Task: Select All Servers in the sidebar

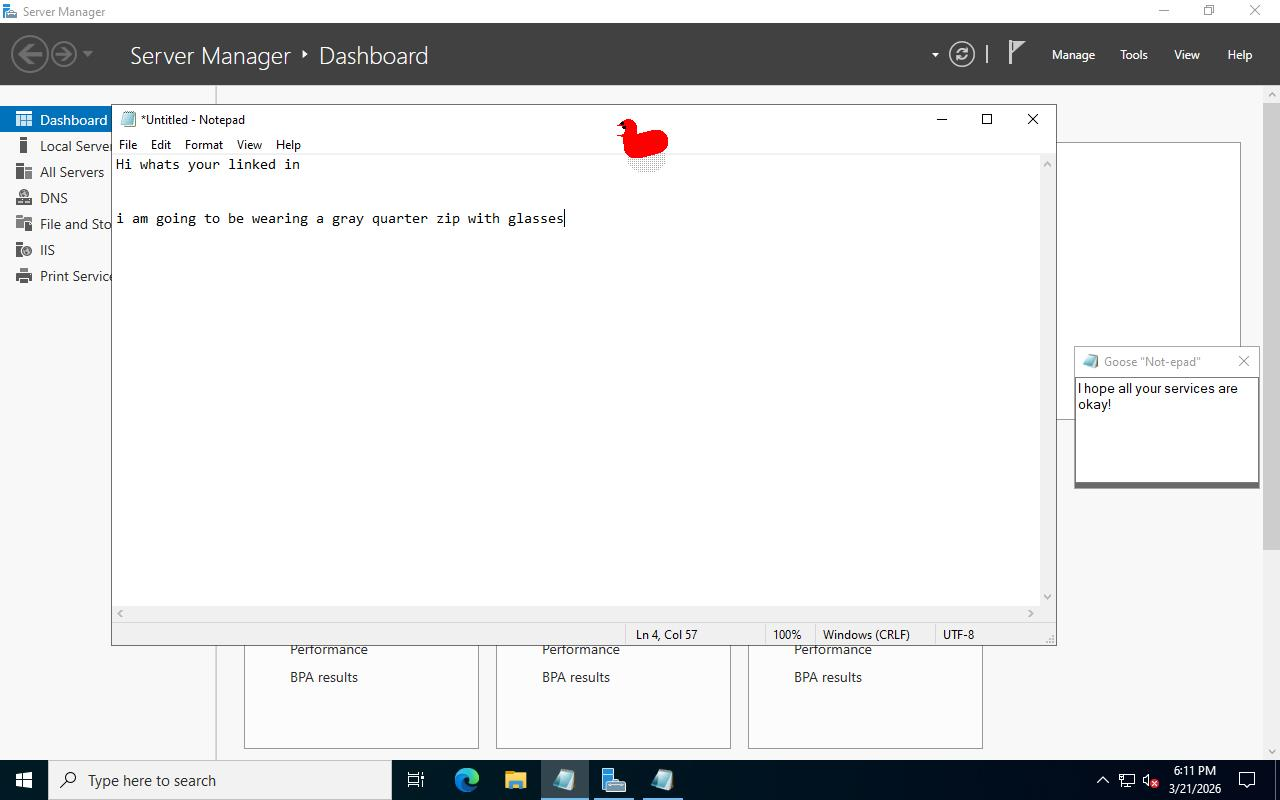Action: [x=71, y=172]
